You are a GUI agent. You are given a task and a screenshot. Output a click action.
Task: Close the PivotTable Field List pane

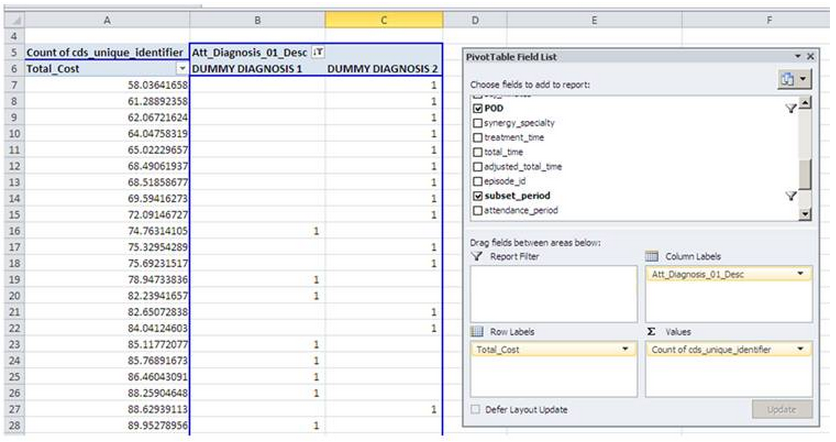810,56
